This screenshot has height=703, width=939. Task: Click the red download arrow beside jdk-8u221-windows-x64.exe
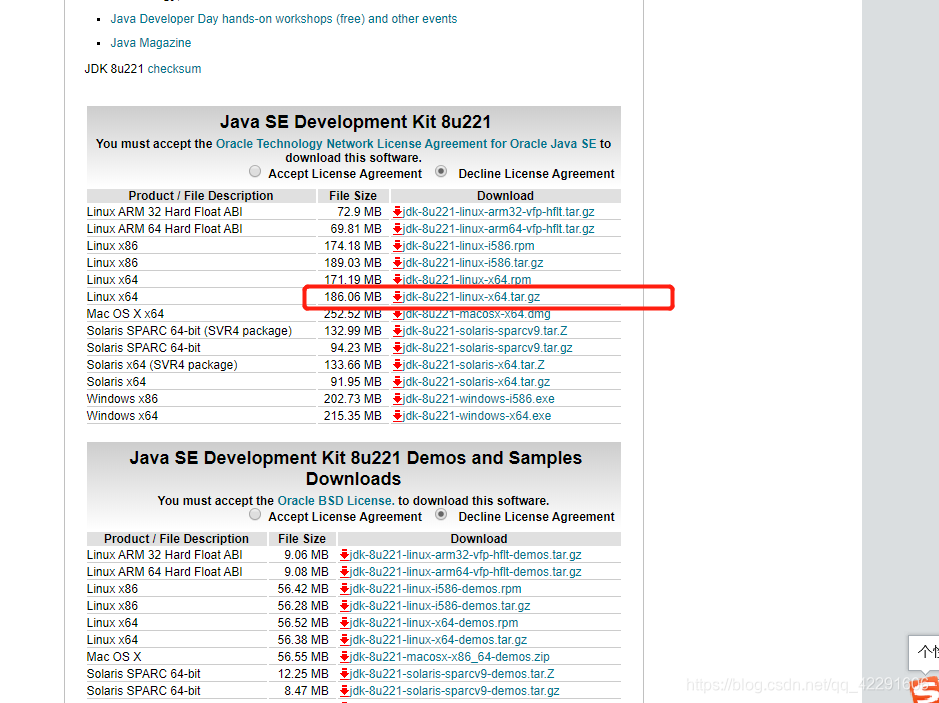pos(398,416)
